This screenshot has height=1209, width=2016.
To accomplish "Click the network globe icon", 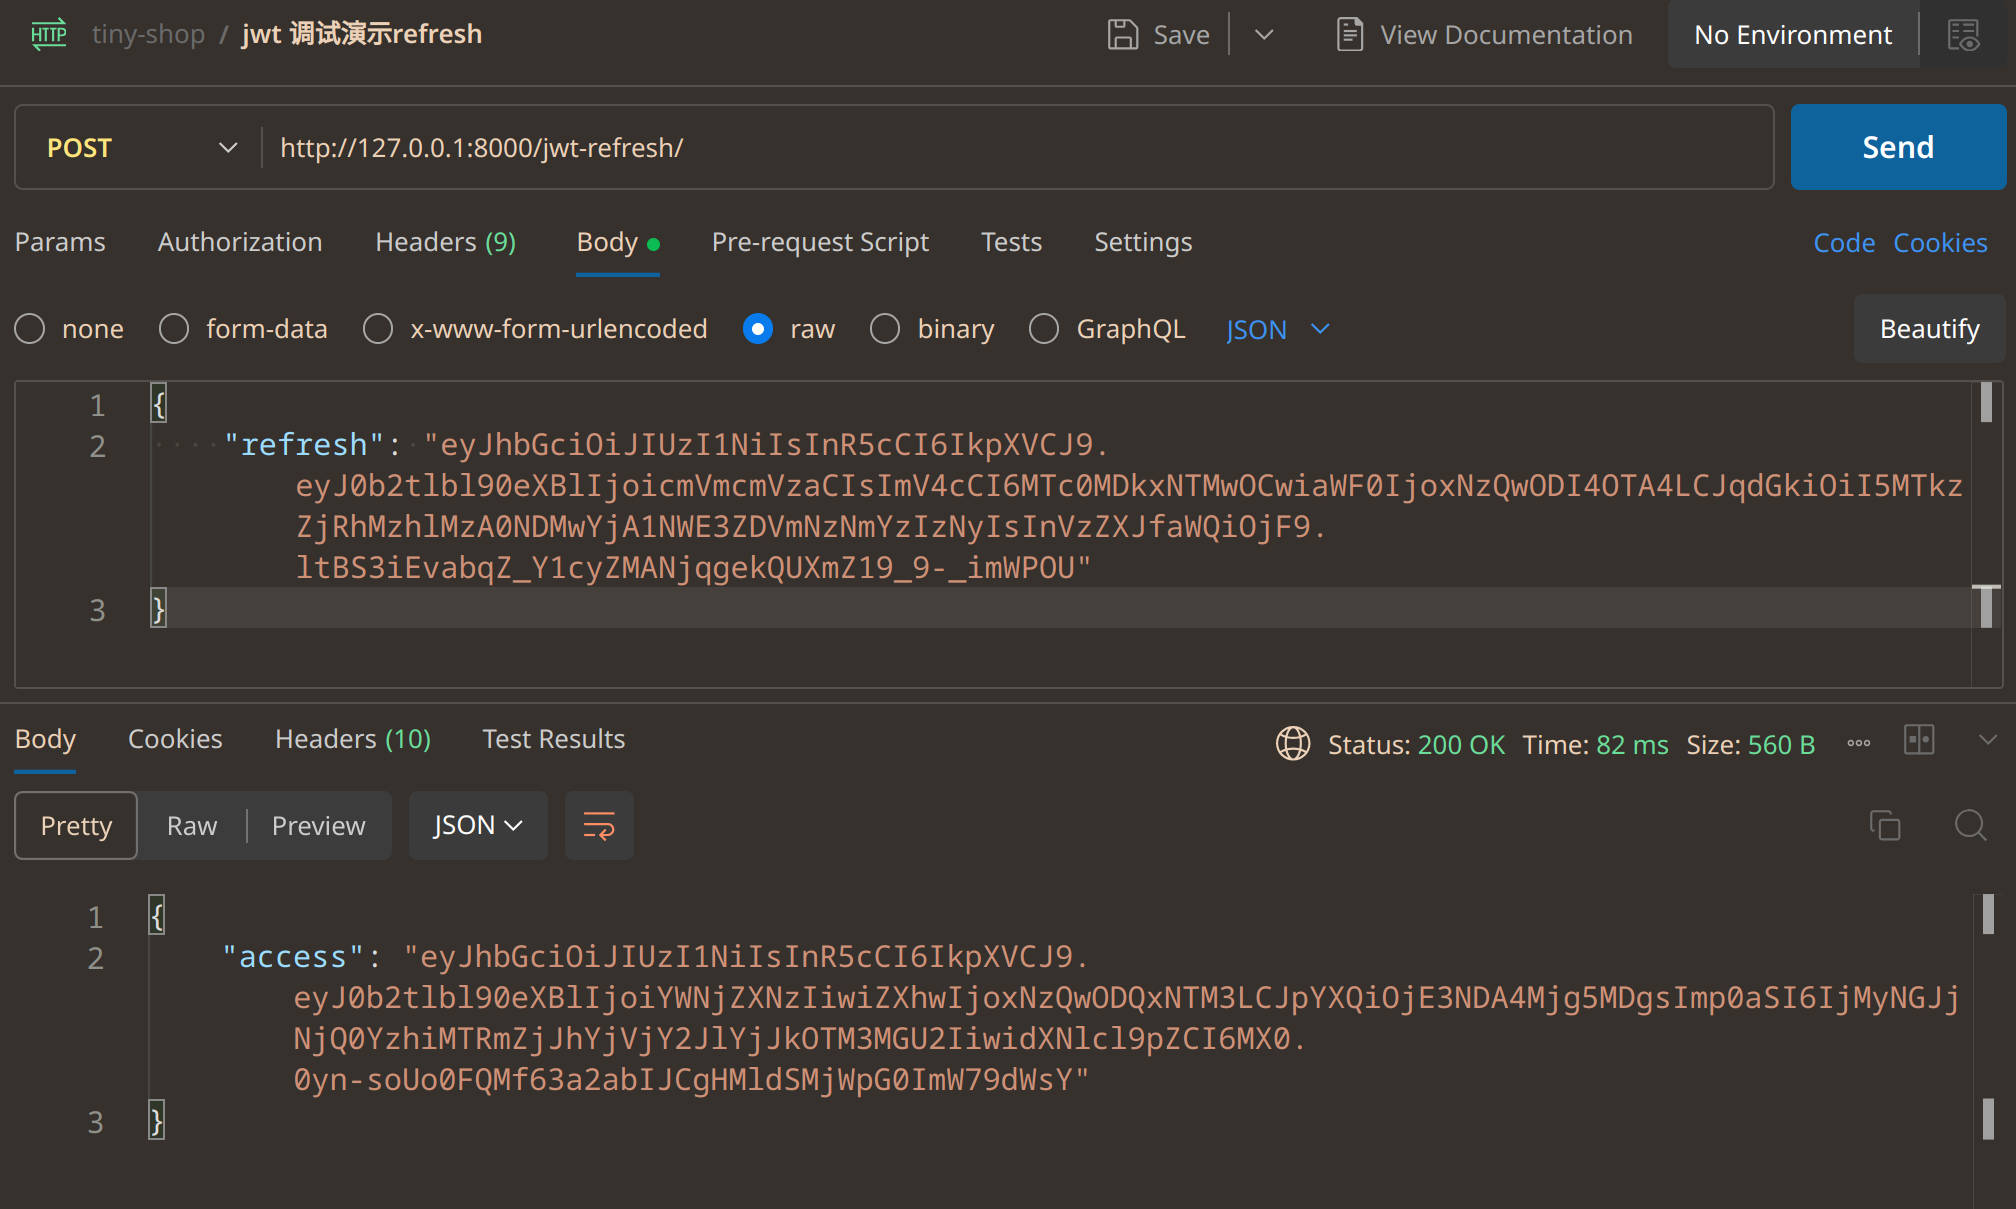I will coord(1293,744).
